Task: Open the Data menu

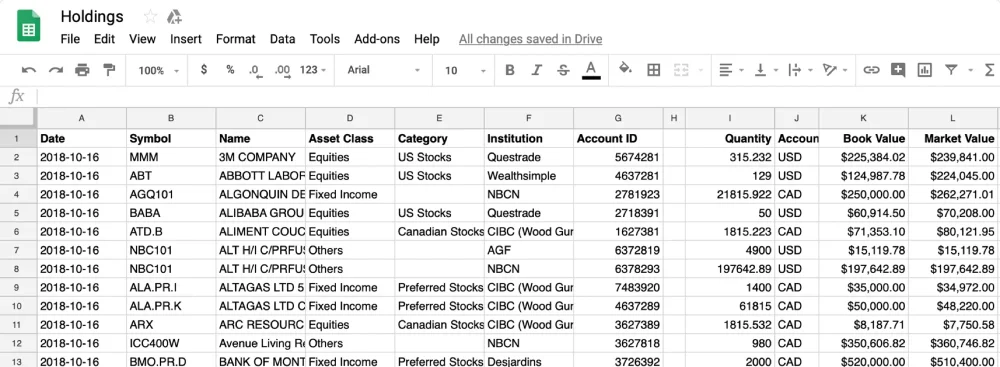Action: click(x=283, y=39)
